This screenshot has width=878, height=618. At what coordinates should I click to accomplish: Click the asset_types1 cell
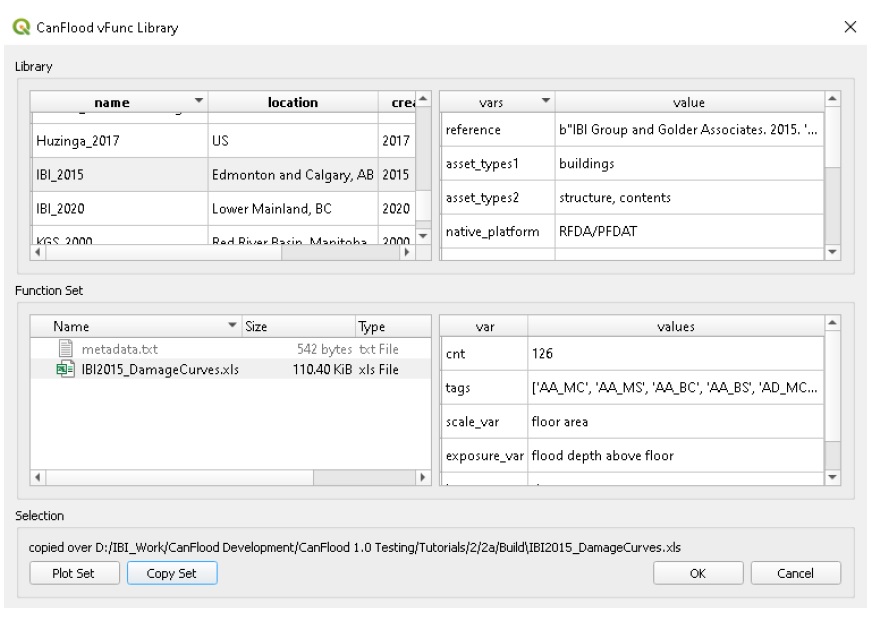coord(497,163)
